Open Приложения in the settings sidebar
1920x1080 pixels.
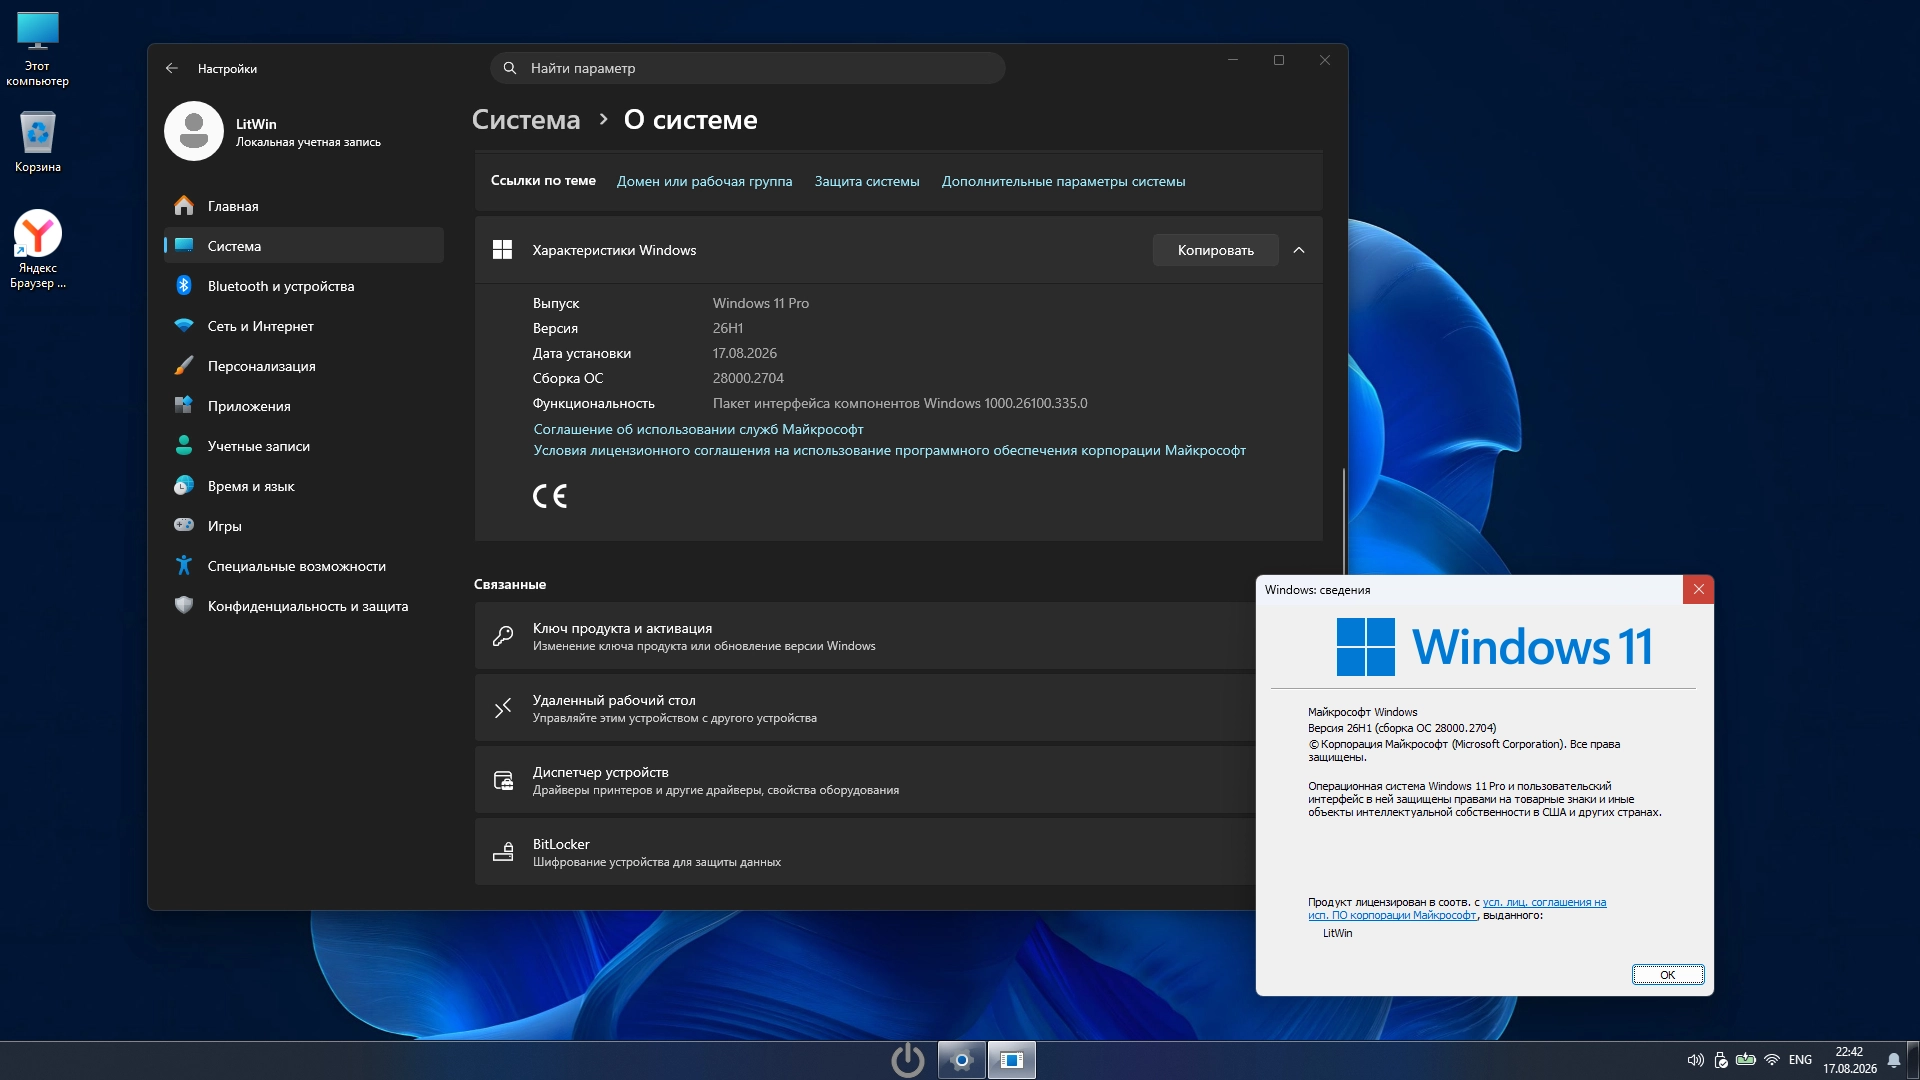304,406
